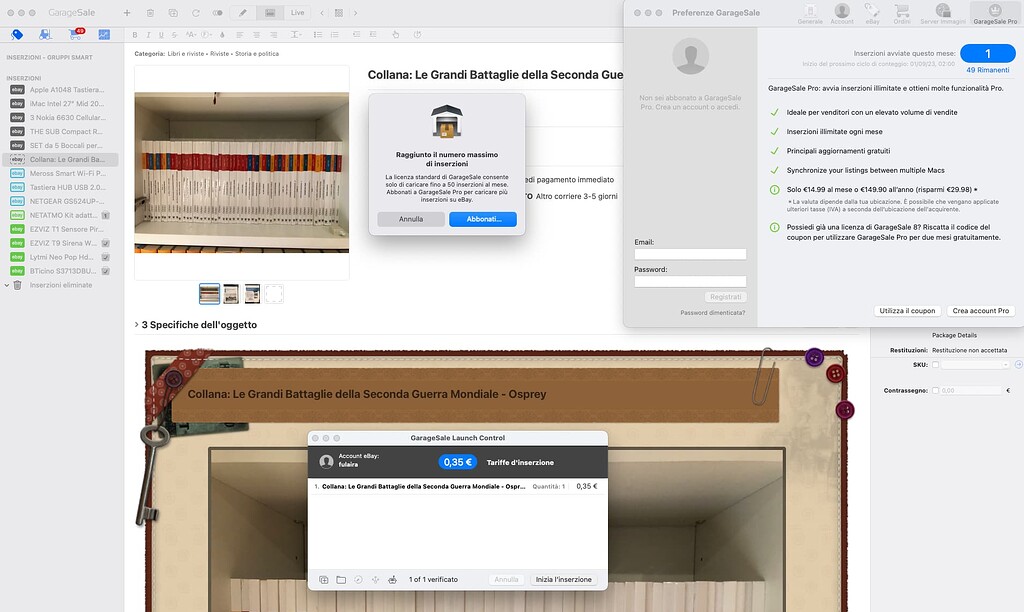Click the eBay account avatar in Launch Control
Screen dimensions: 1024x612
(327, 462)
